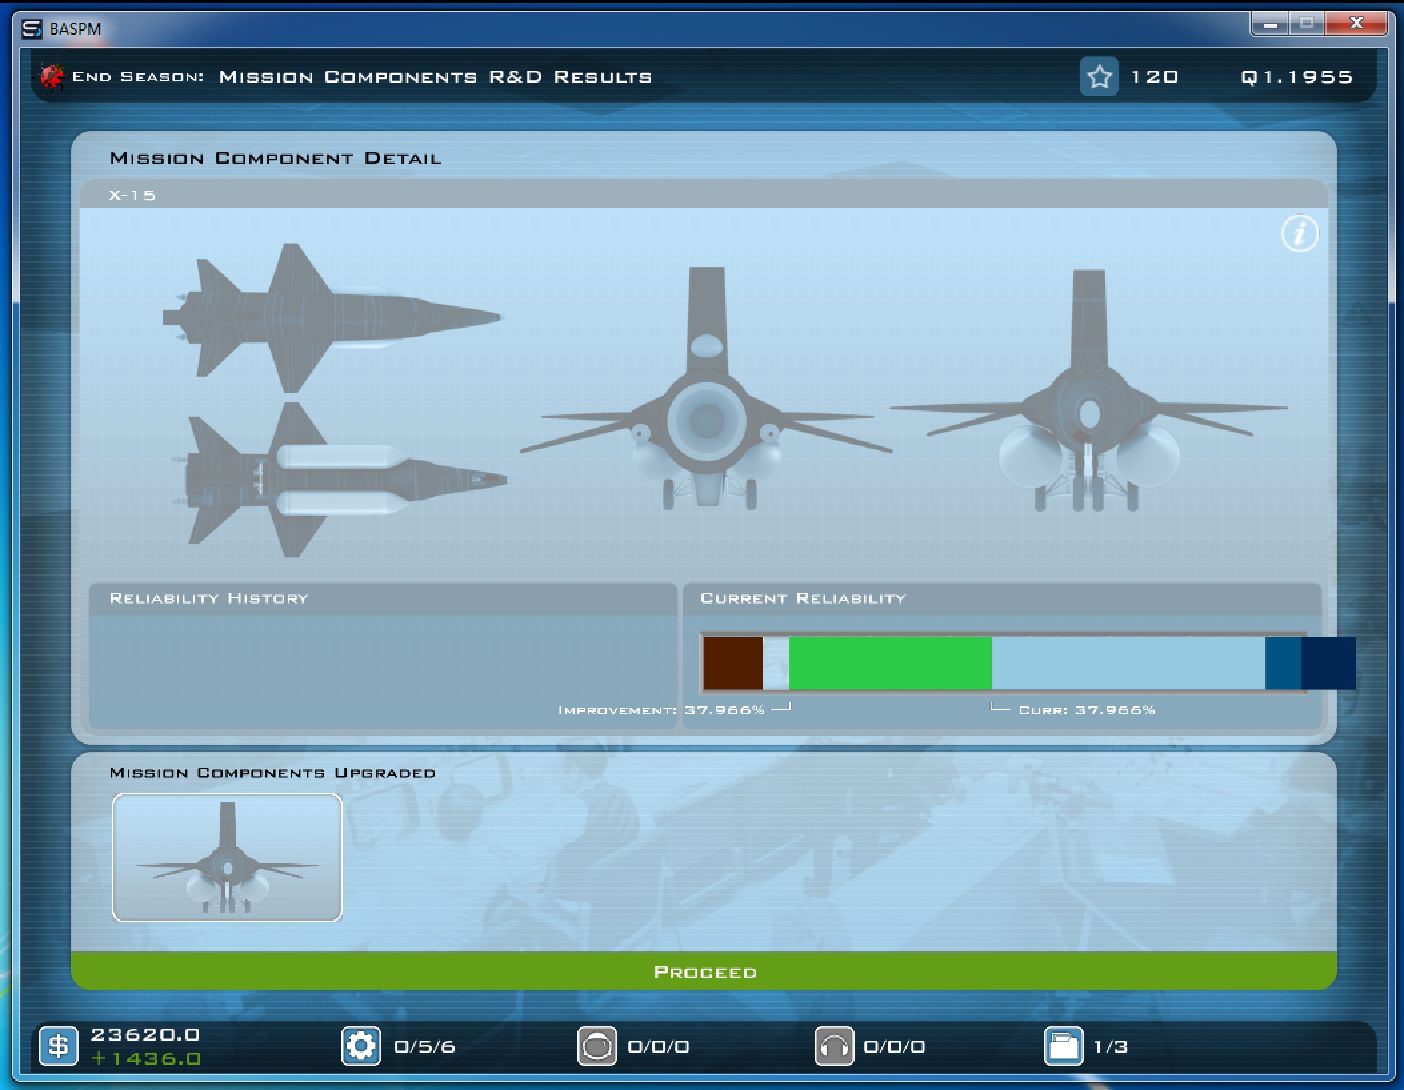This screenshot has width=1404, height=1090.
Task: Click the programs count 1/3
Action: pos(1110,1047)
